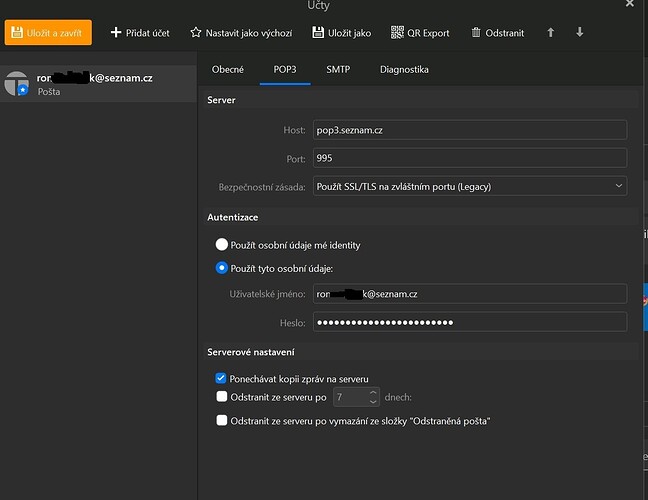Image resolution: width=648 pixels, height=500 pixels.
Task: Click the Uživatelské jméno input field
Action: pyautogui.click(x=470, y=294)
